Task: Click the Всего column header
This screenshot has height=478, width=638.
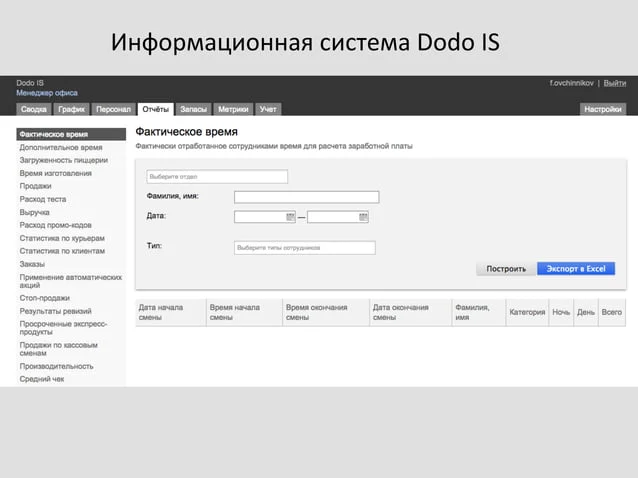Action: [612, 312]
